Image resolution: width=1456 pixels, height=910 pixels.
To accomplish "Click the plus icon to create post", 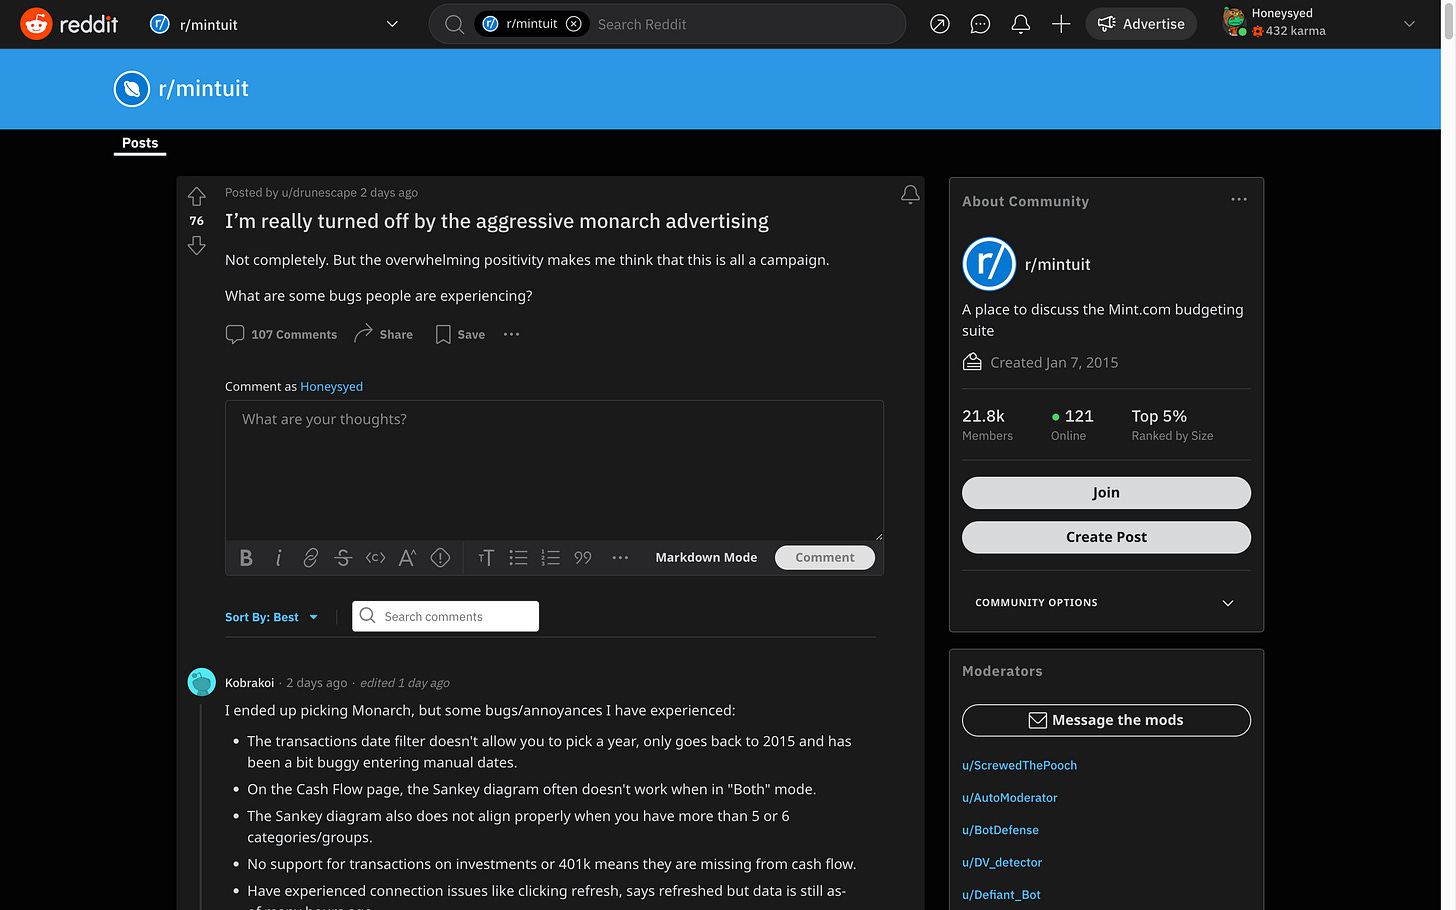I will click(1061, 24).
